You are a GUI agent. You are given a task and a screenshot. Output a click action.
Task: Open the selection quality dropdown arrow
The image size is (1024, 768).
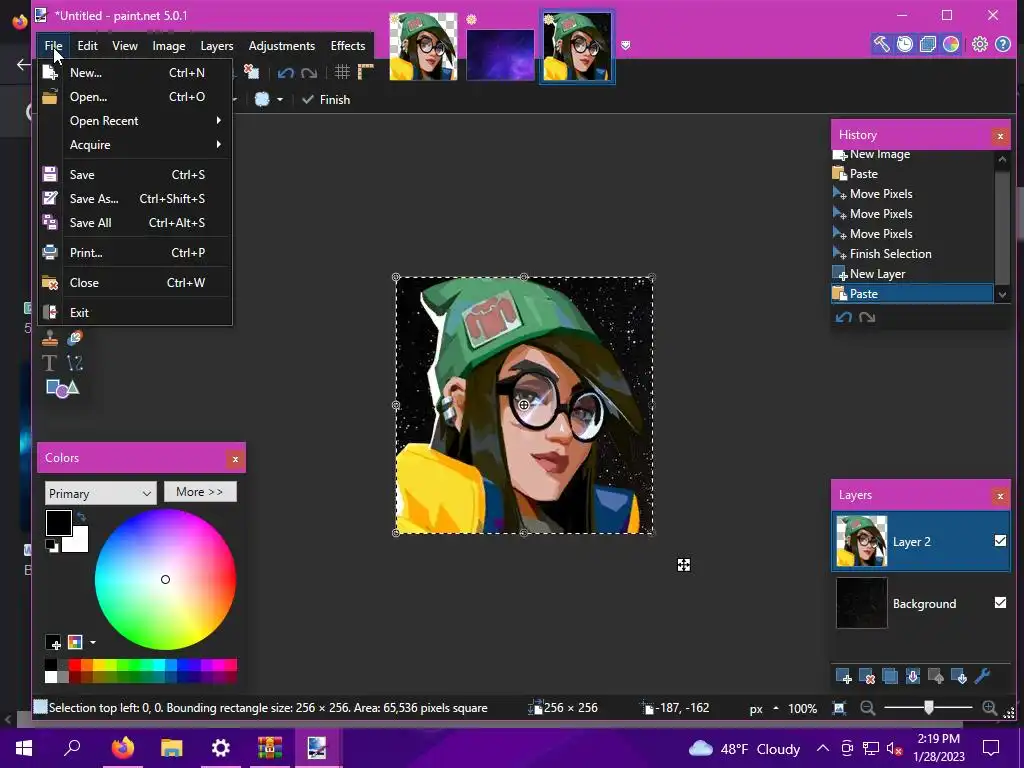(280, 100)
